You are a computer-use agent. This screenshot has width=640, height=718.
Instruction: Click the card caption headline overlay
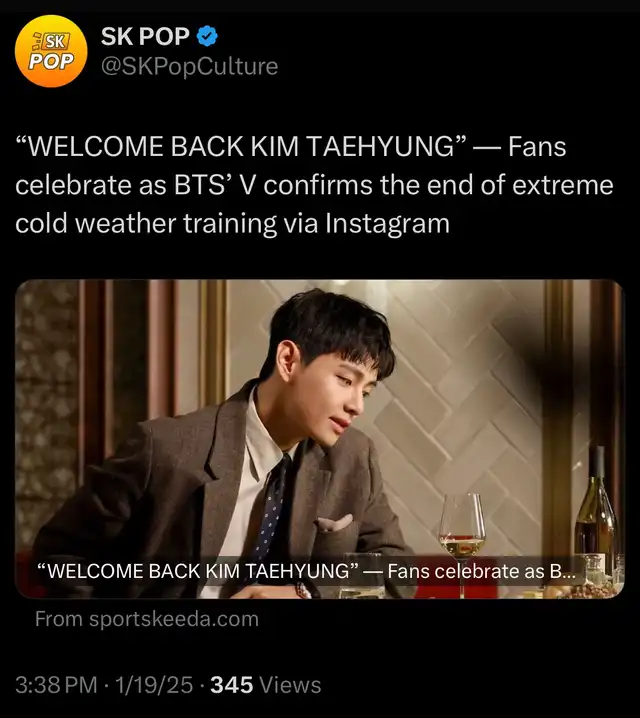tap(306, 571)
